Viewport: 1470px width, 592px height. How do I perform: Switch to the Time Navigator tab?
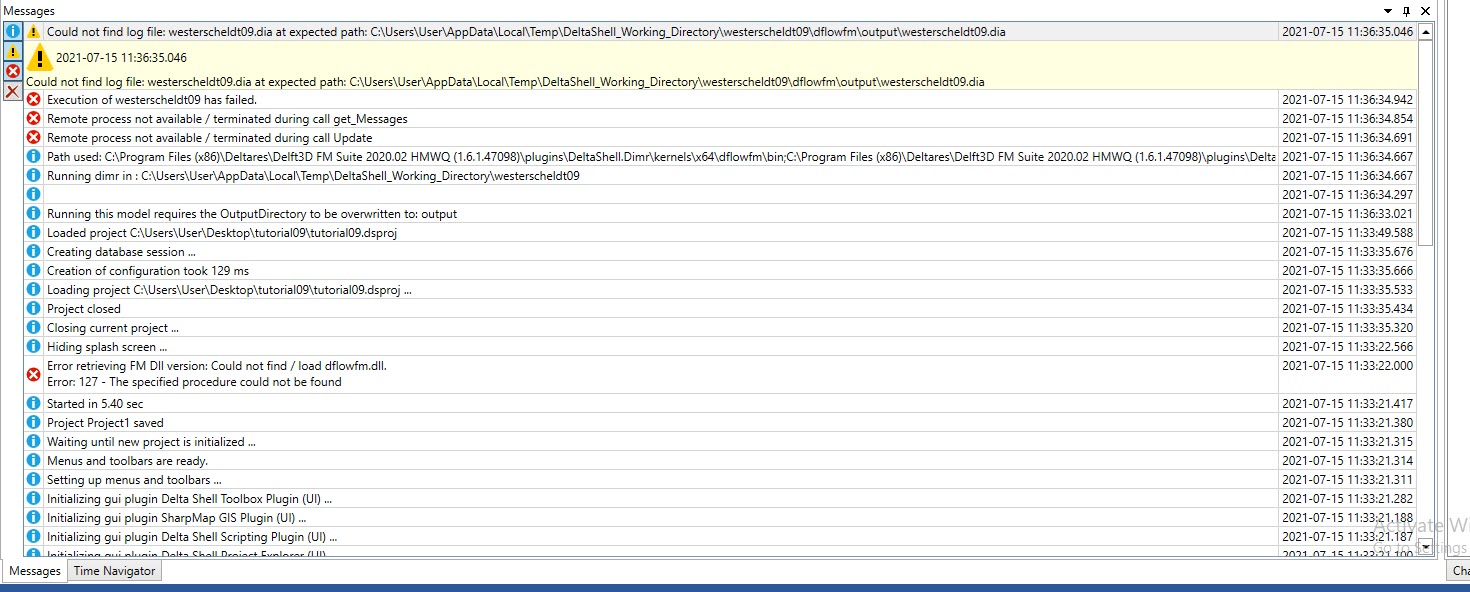115,571
